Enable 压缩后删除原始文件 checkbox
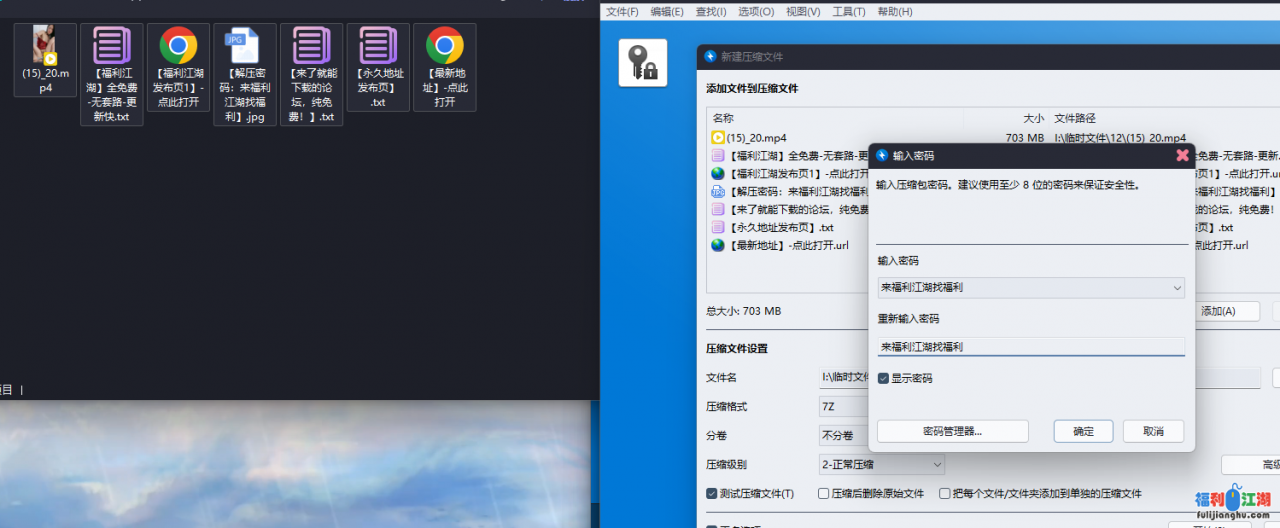Screen dimensions: 1280x528 [x=824, y=494]
